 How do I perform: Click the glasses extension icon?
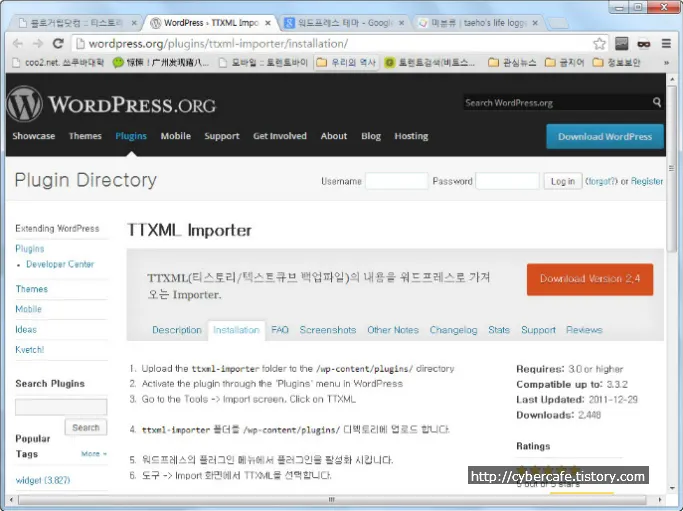644,44
